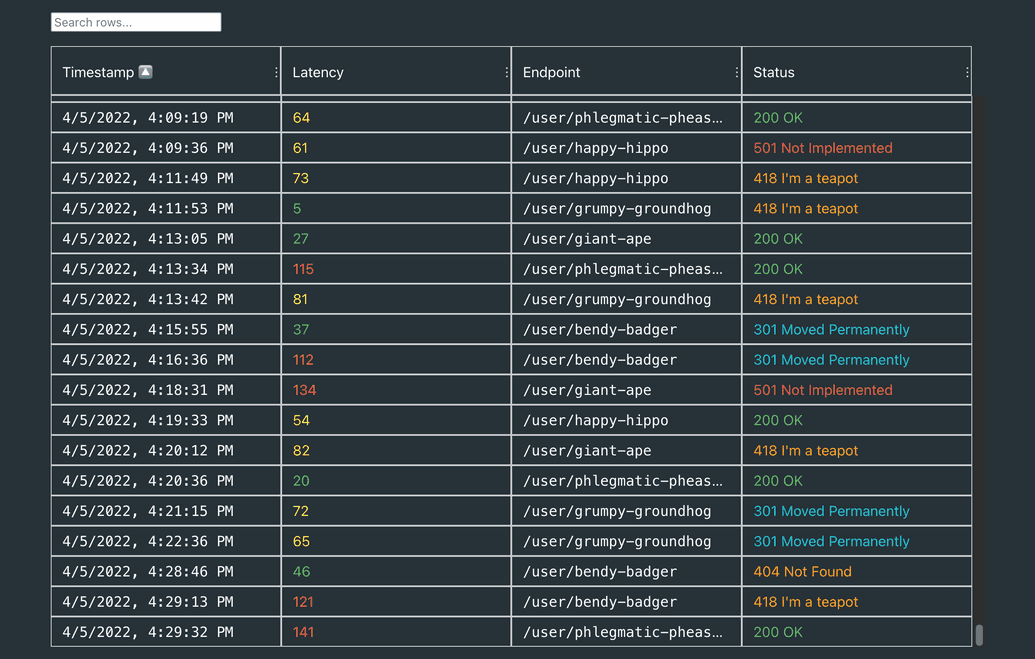
Task: Select timestamp 4/5/2022, 4:16:36 PM
Action: coord(148,360)
